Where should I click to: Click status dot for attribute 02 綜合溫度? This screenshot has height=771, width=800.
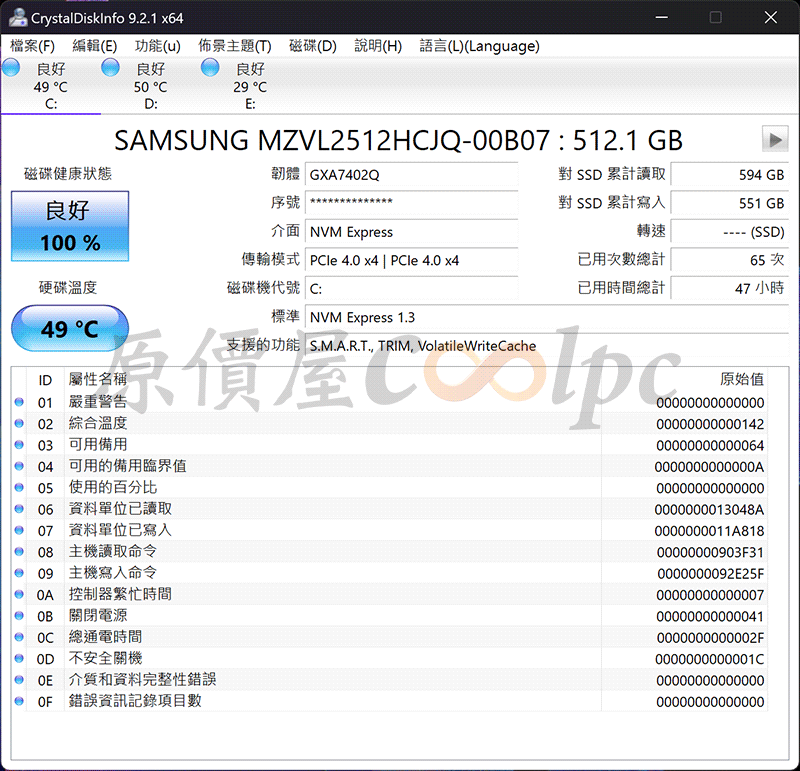[19, 424]
